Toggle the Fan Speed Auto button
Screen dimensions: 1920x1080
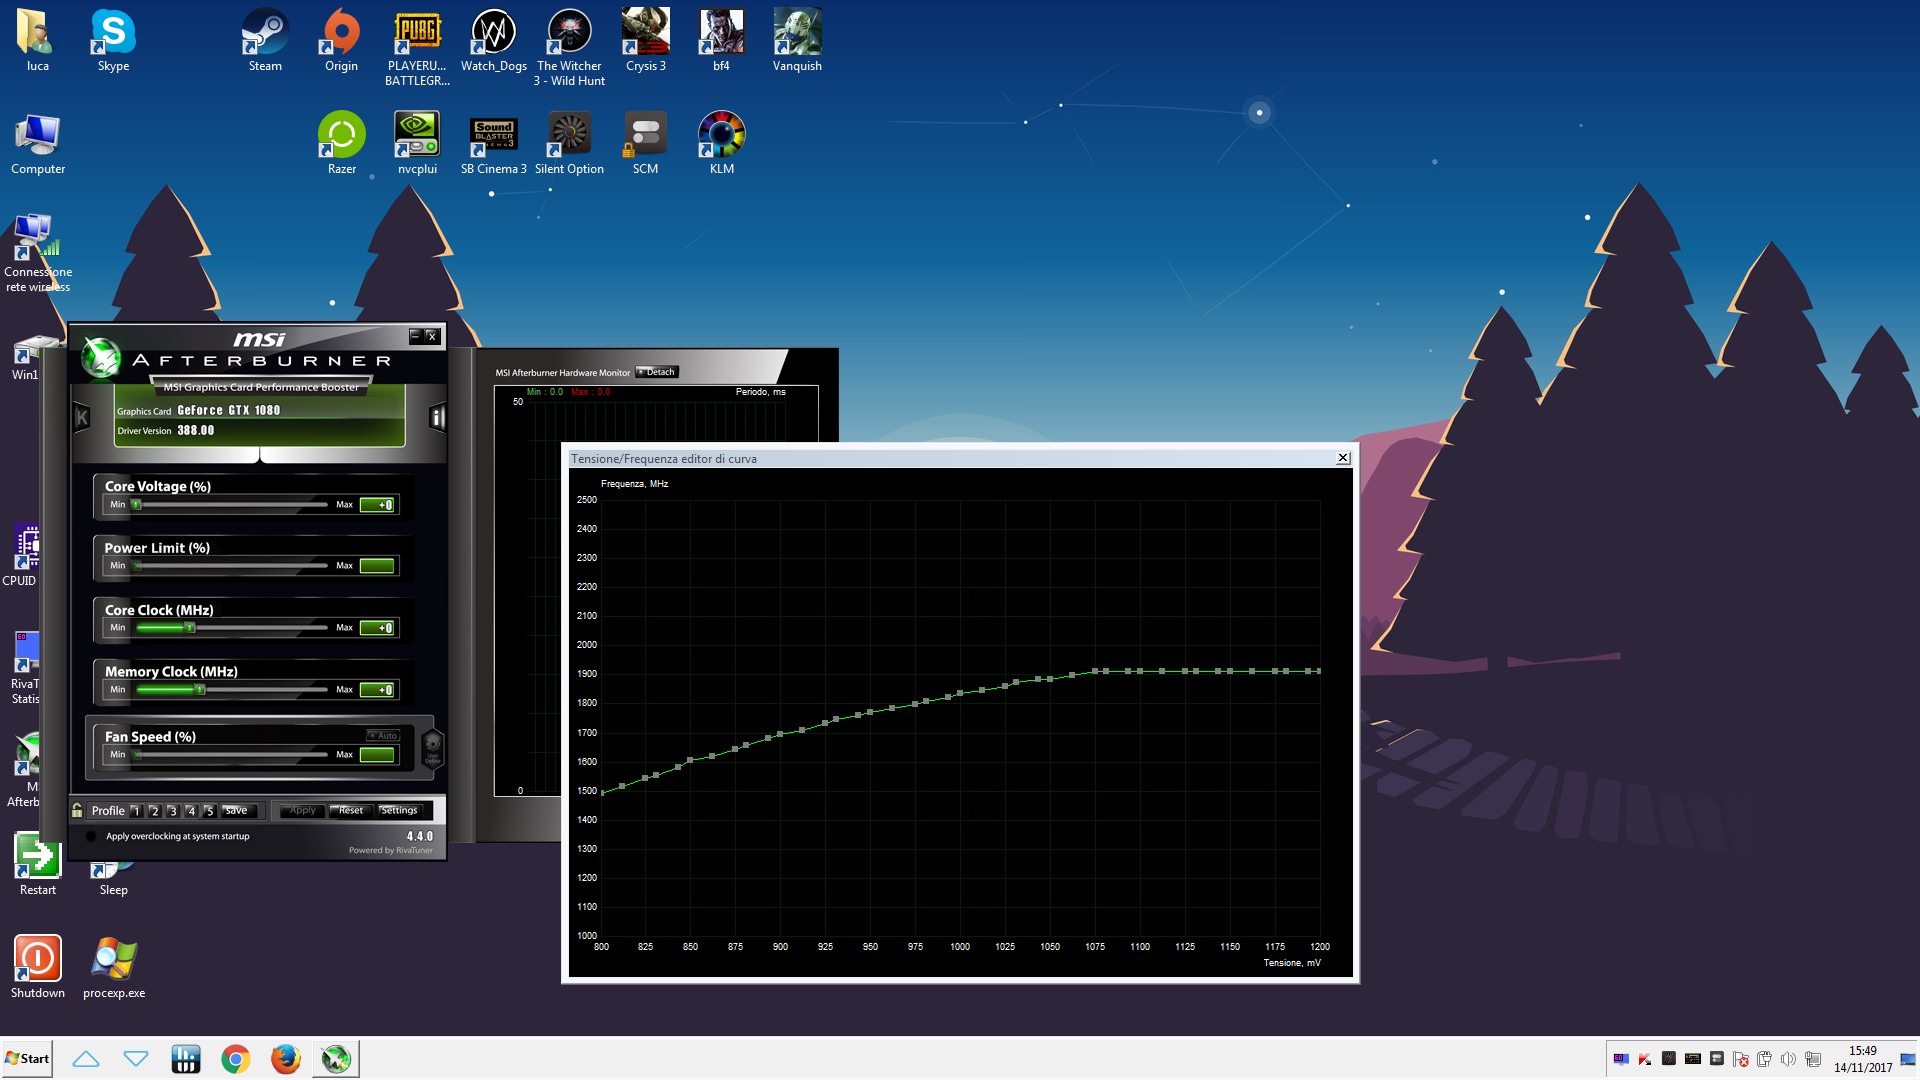click(384, 735)
